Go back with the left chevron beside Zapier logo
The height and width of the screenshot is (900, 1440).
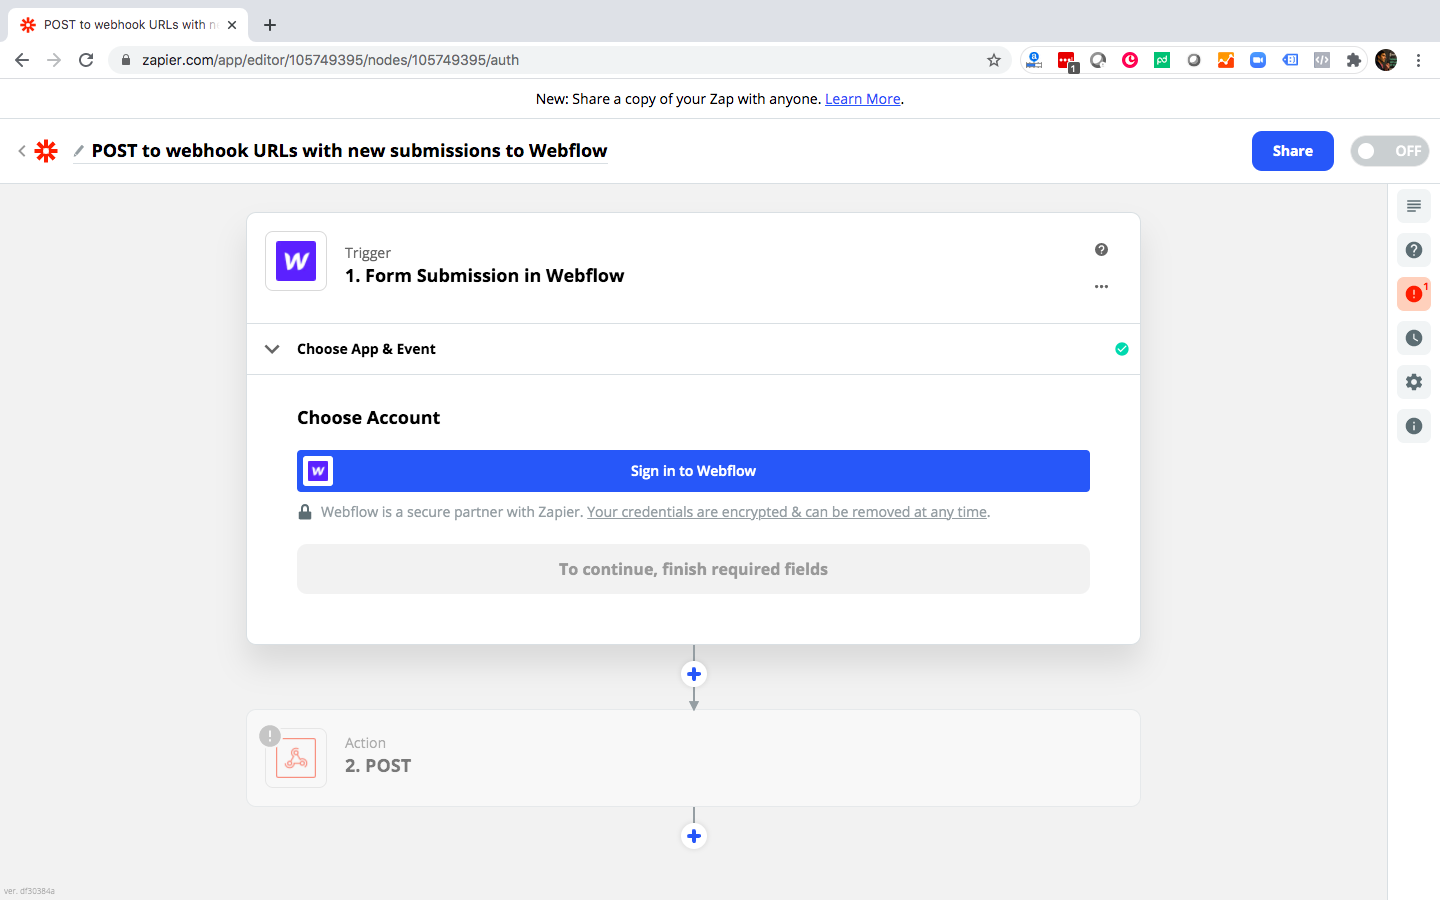[22, 151]
